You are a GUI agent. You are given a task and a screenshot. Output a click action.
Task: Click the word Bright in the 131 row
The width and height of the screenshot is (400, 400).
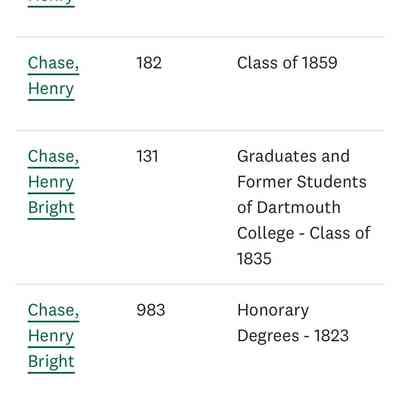(x=51, y=208)
